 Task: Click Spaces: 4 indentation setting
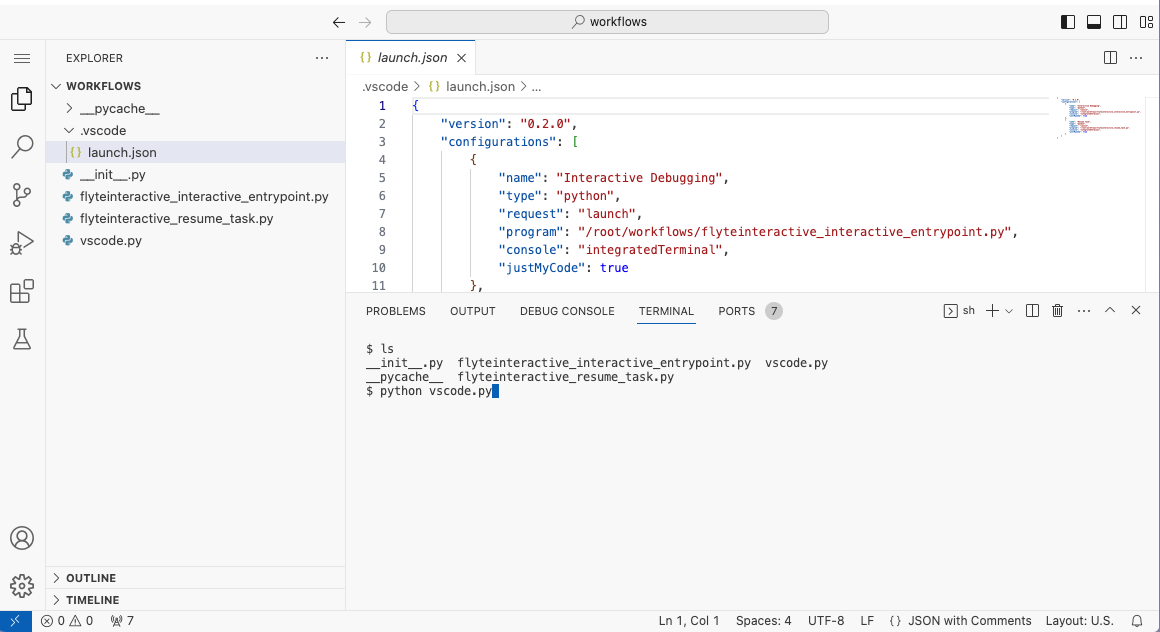[x=763, y=621]
